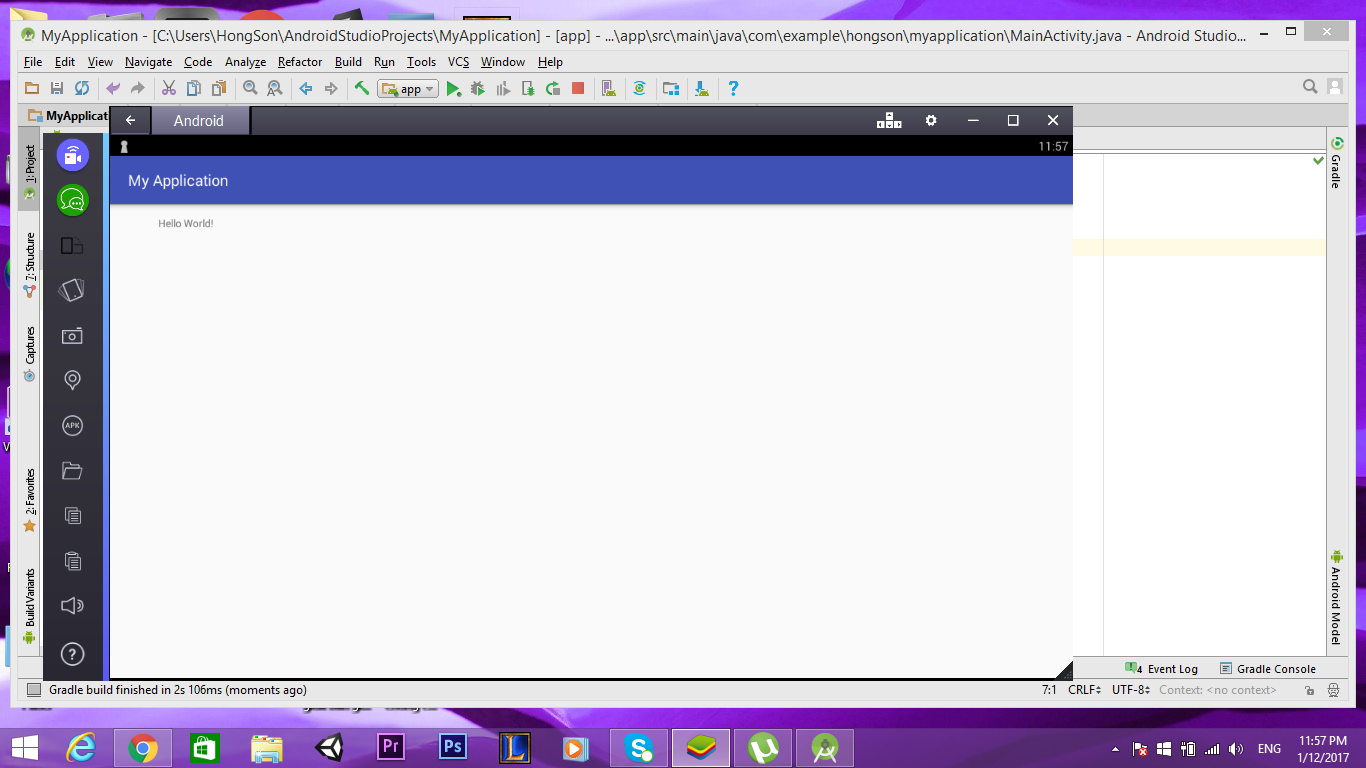Toggle the 2: Favorites tool window
The image size is (1366, 768).
tap(30, 499)
